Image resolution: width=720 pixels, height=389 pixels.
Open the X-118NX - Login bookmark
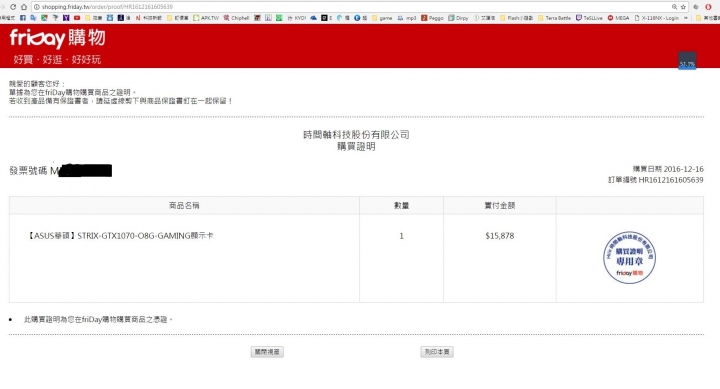point(656,18)
